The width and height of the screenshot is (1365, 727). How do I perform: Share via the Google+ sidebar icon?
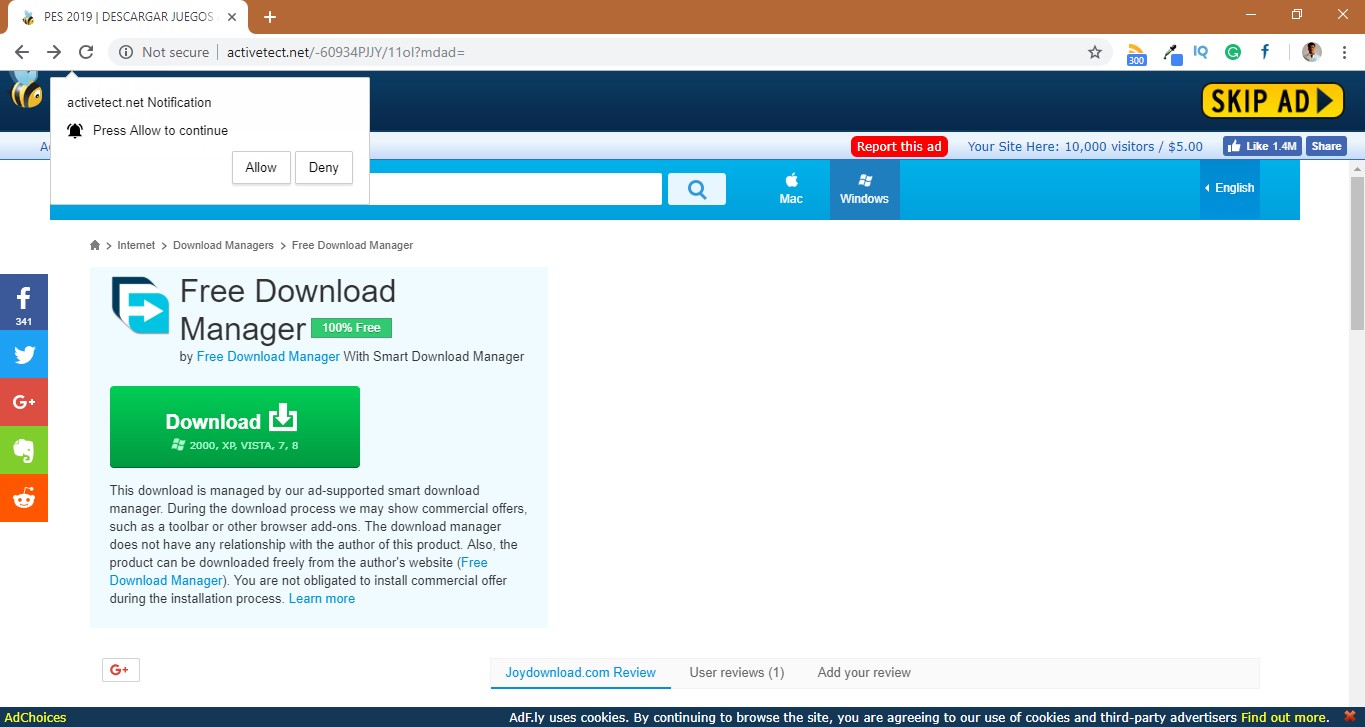(x=23, y=402)
